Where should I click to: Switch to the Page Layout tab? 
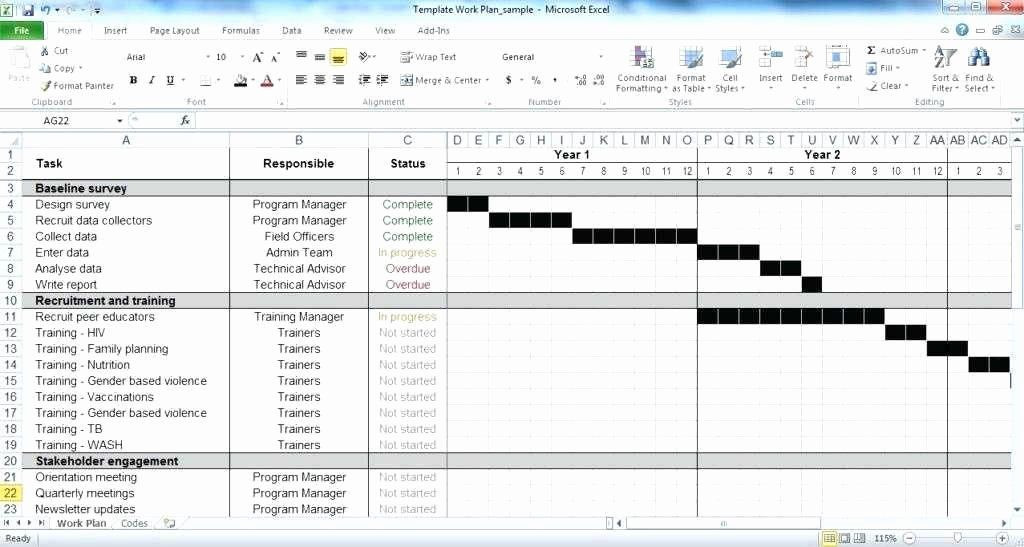[174, 31]
